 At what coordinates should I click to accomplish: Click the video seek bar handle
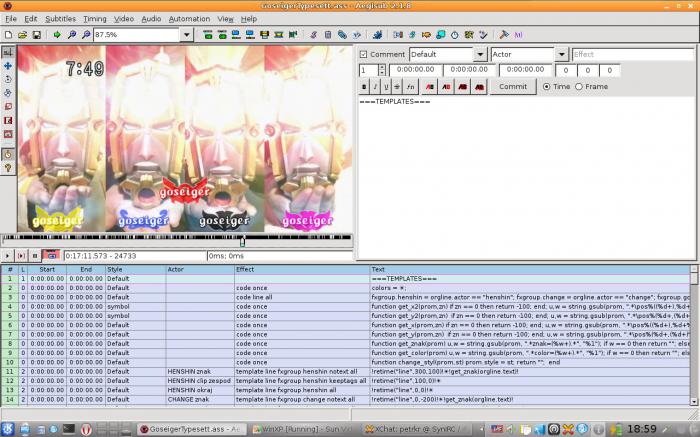(242, 241)
